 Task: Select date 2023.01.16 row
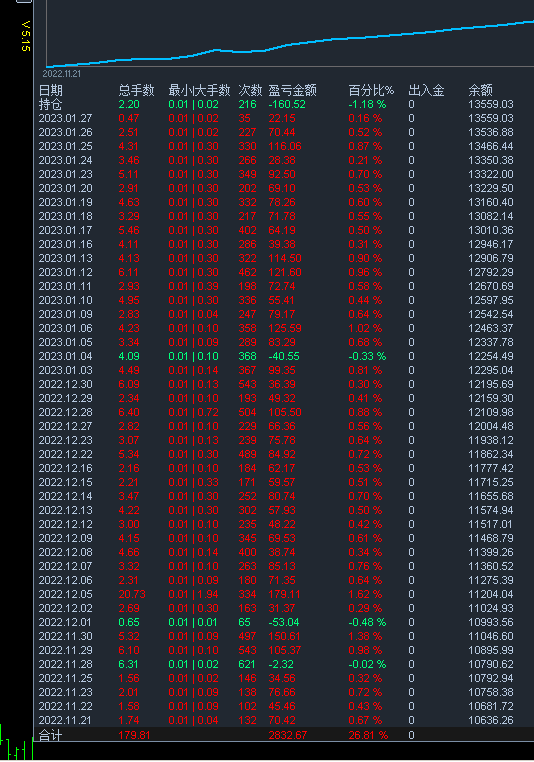tap(66, 244)
